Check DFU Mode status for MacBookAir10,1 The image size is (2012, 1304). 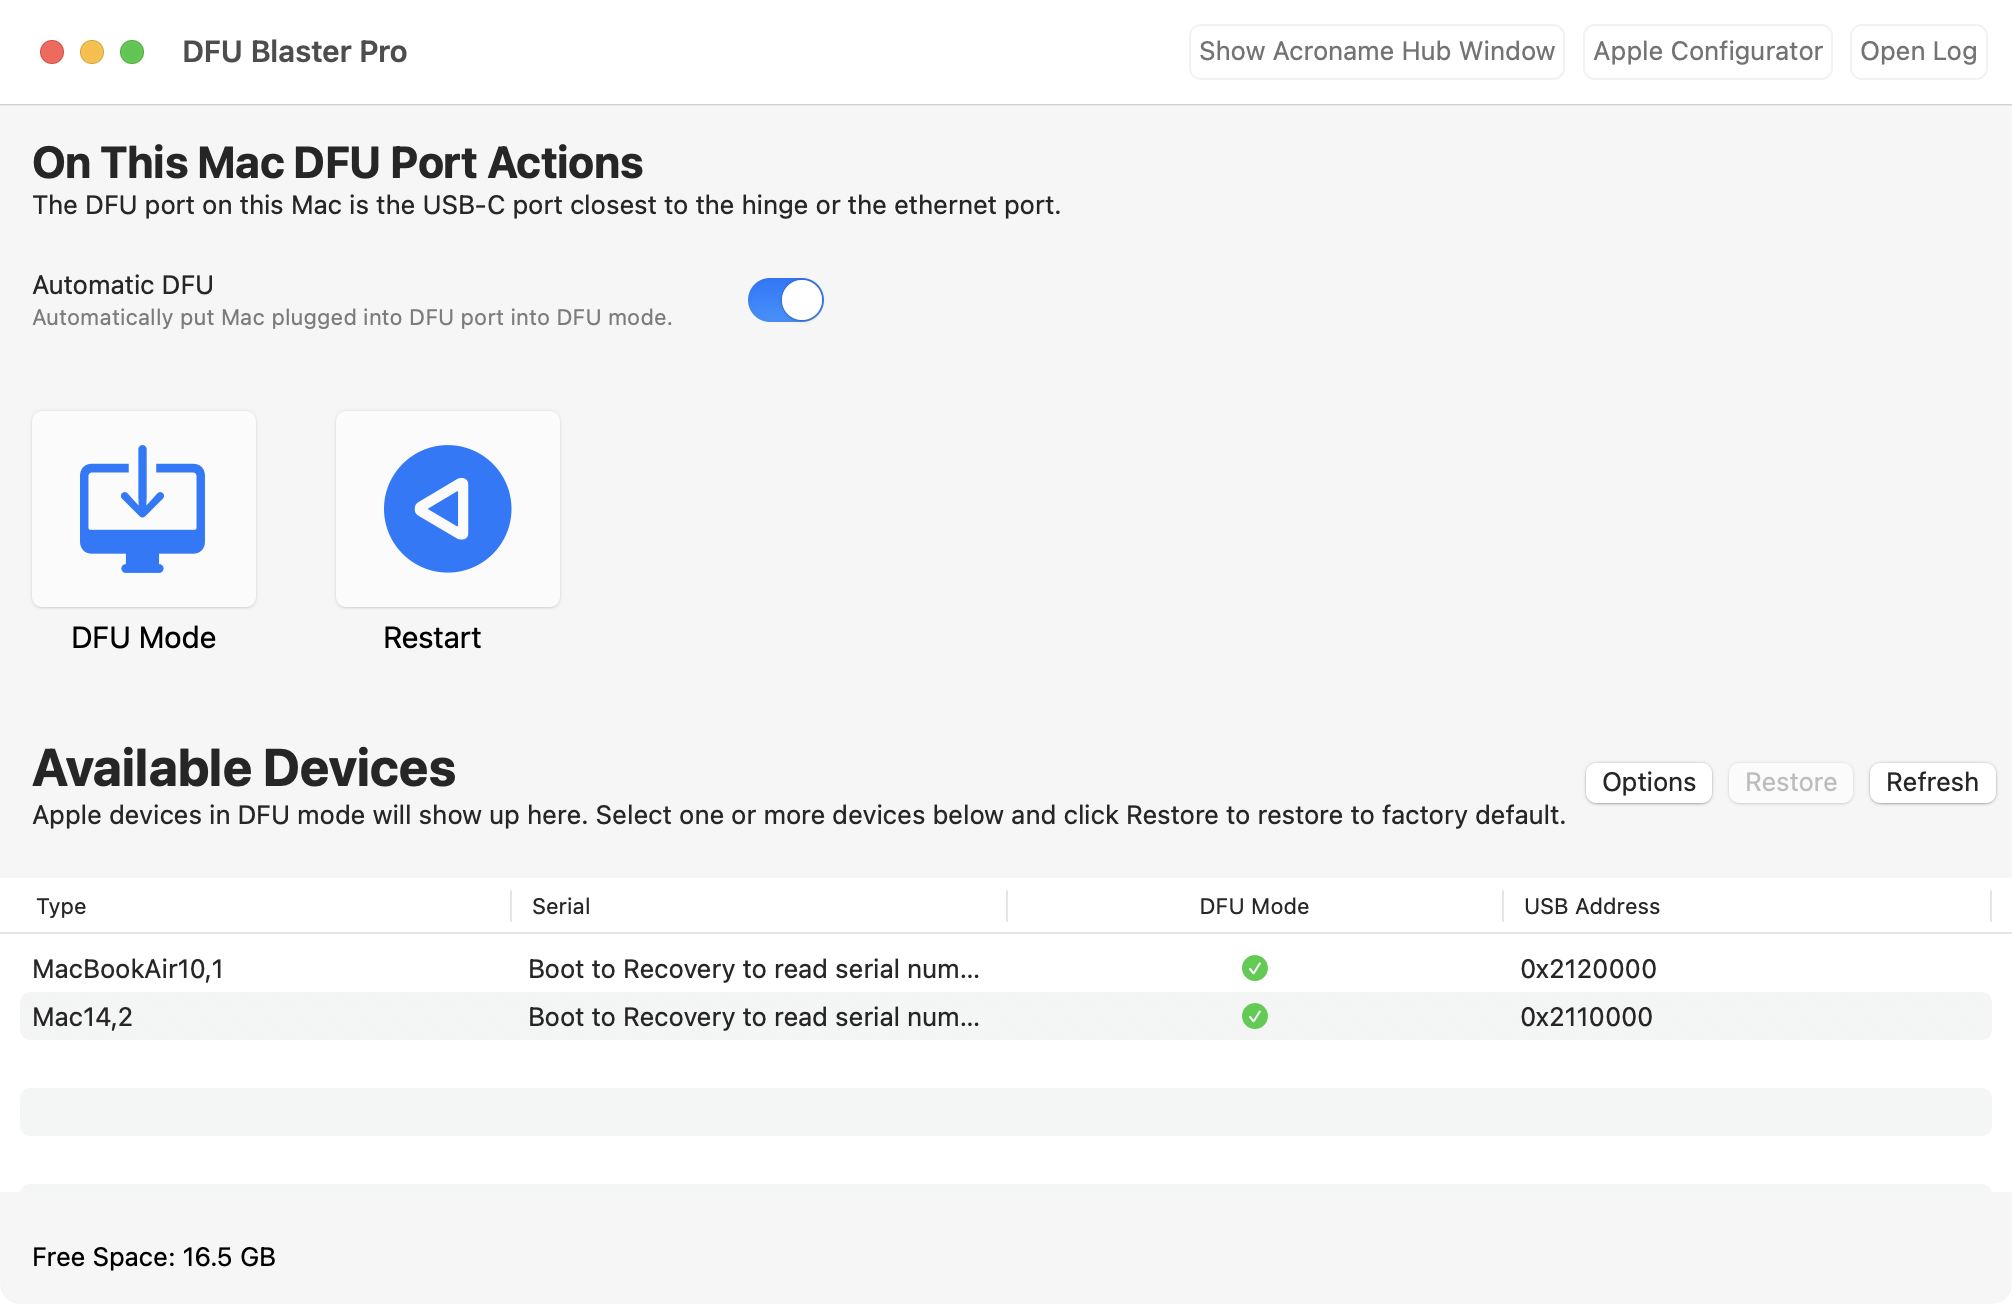1254,968
